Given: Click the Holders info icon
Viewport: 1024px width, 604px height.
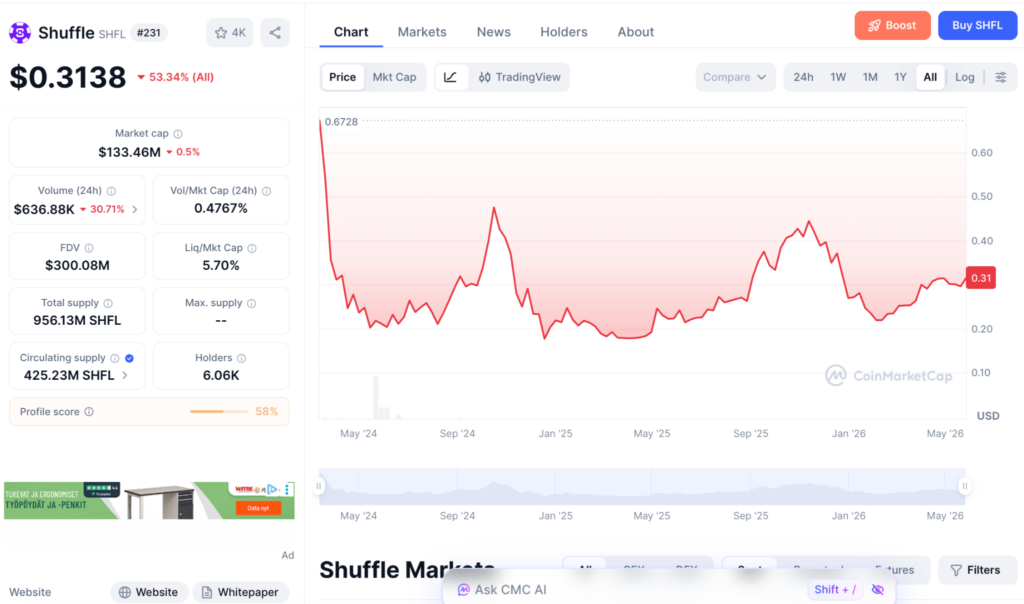Looking at the screenshot, I should (x=242, y=358).
